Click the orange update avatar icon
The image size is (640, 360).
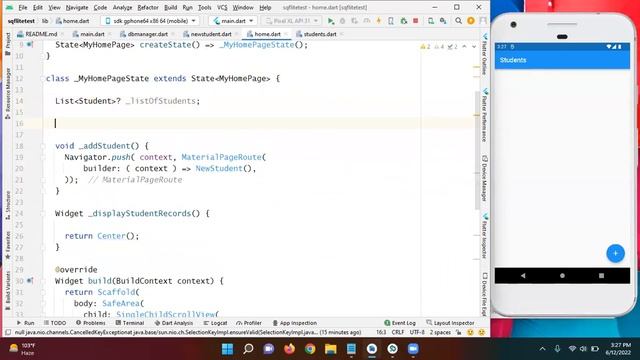pos(471,21)
